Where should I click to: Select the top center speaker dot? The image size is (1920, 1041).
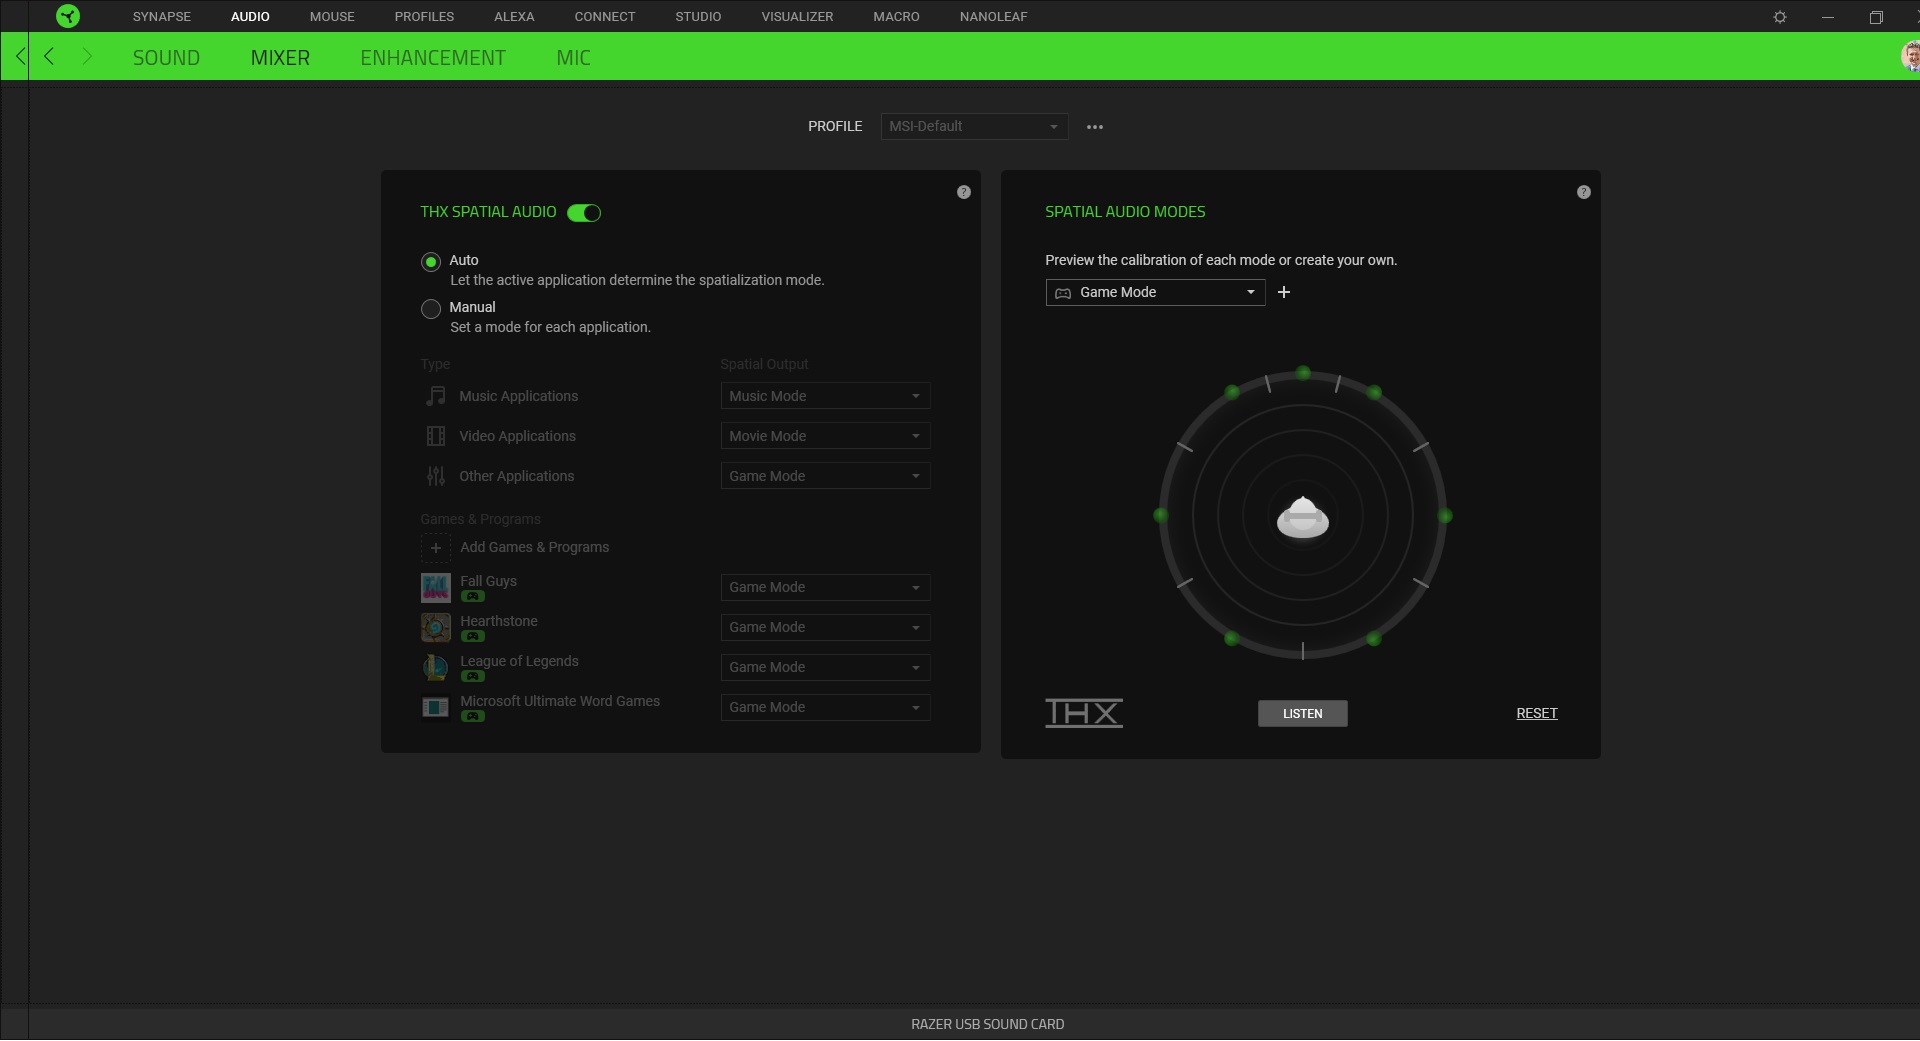tap(1303, 373)
